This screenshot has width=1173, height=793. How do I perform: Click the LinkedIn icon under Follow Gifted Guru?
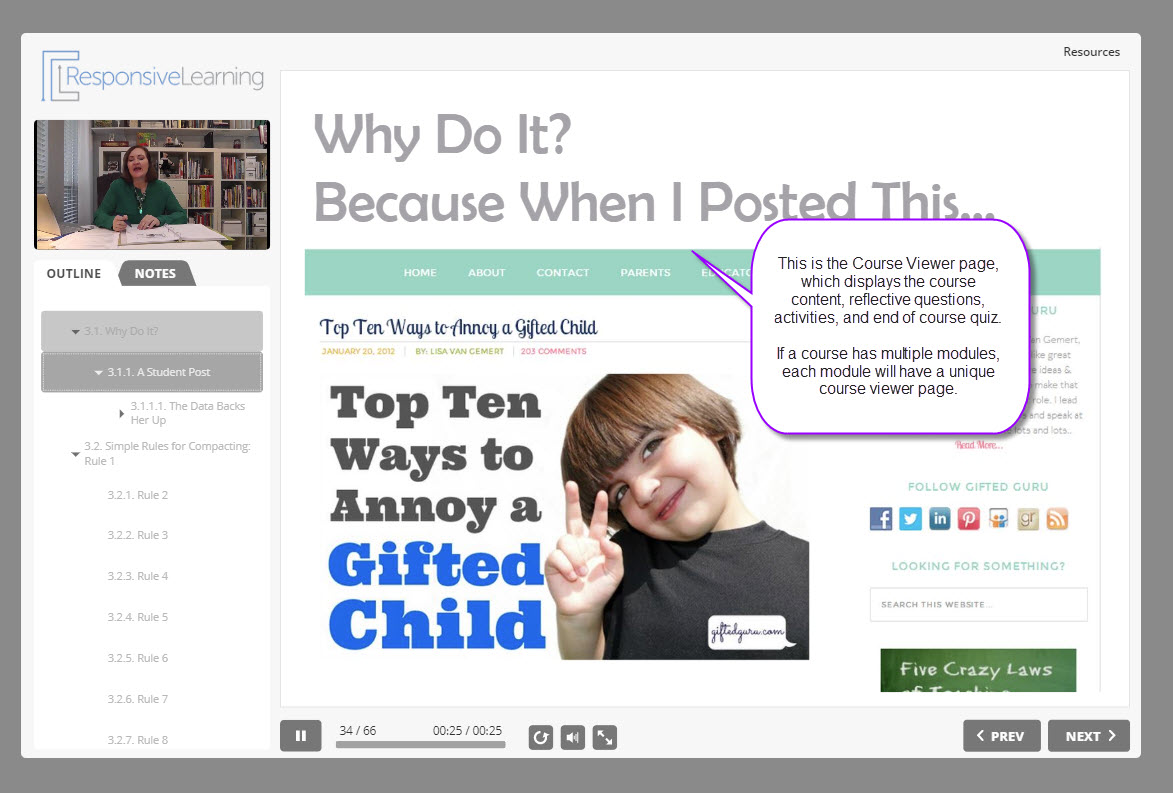[940, 518]
